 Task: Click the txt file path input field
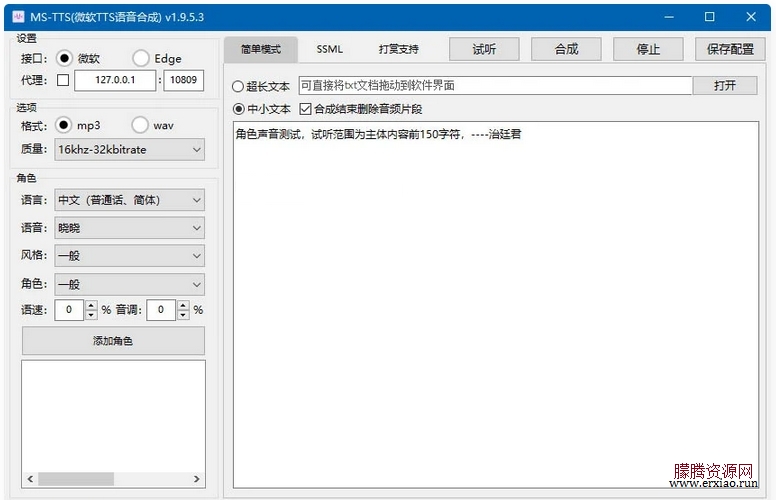point(495,86)
